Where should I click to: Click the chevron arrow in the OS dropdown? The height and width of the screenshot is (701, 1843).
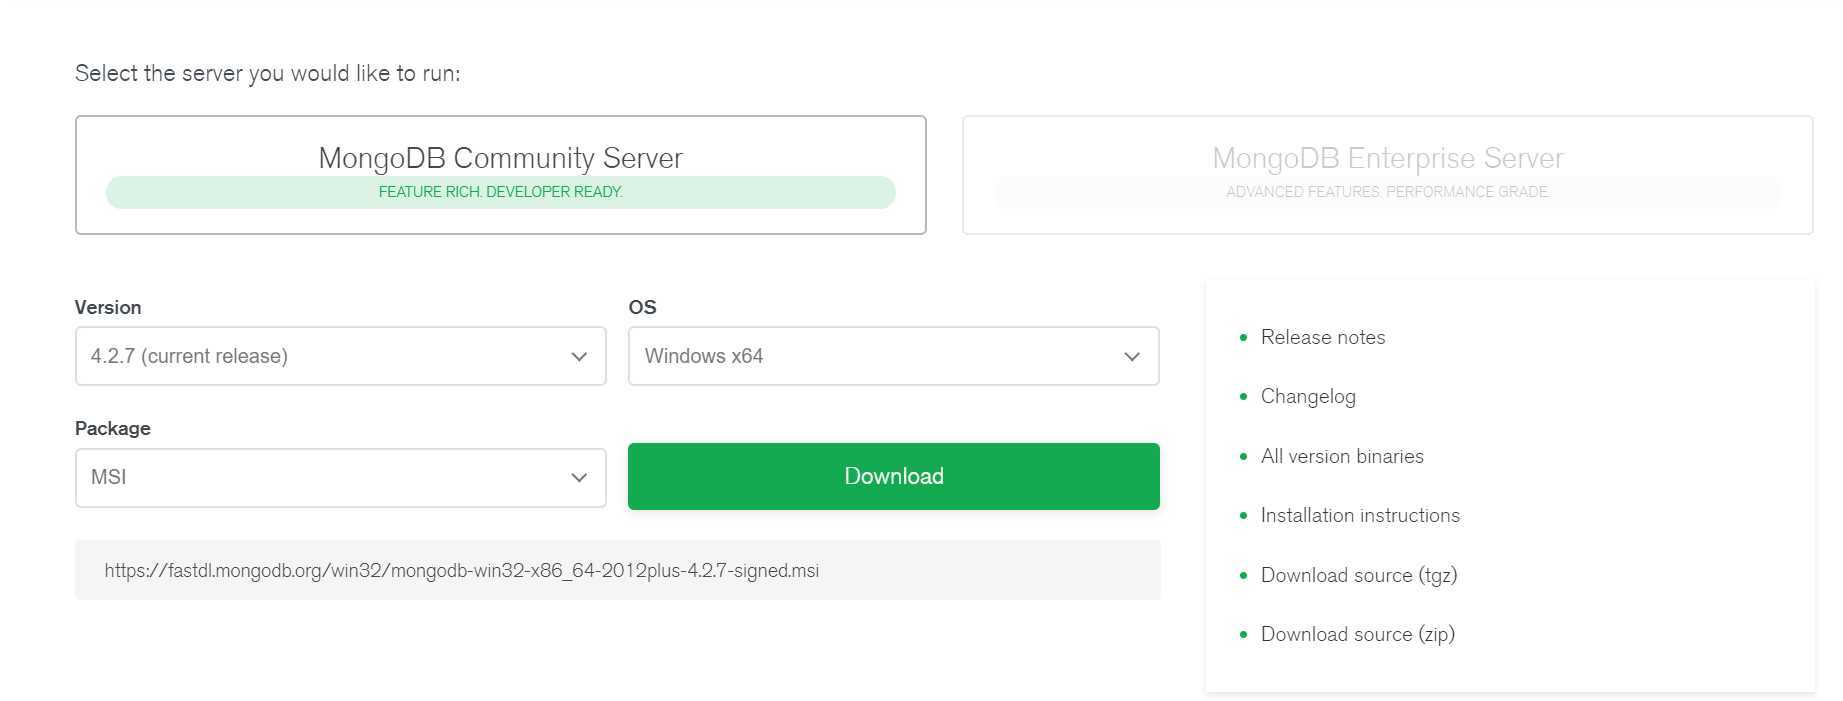pos(1131,357)
